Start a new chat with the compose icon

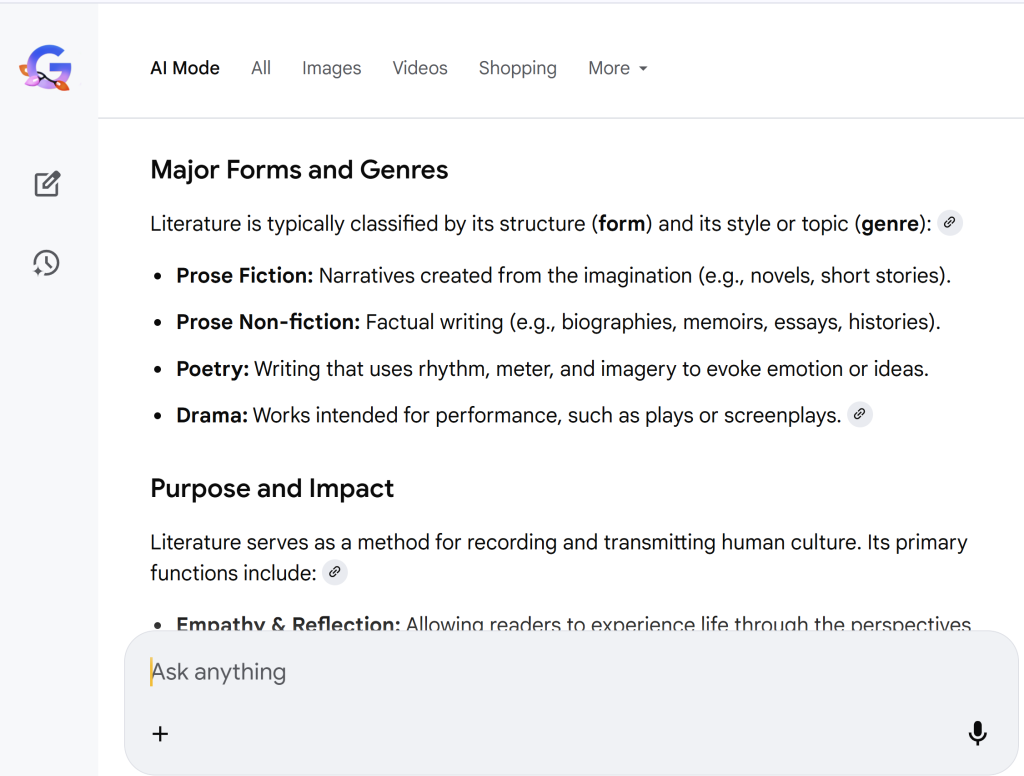click(x=47, y=184)
